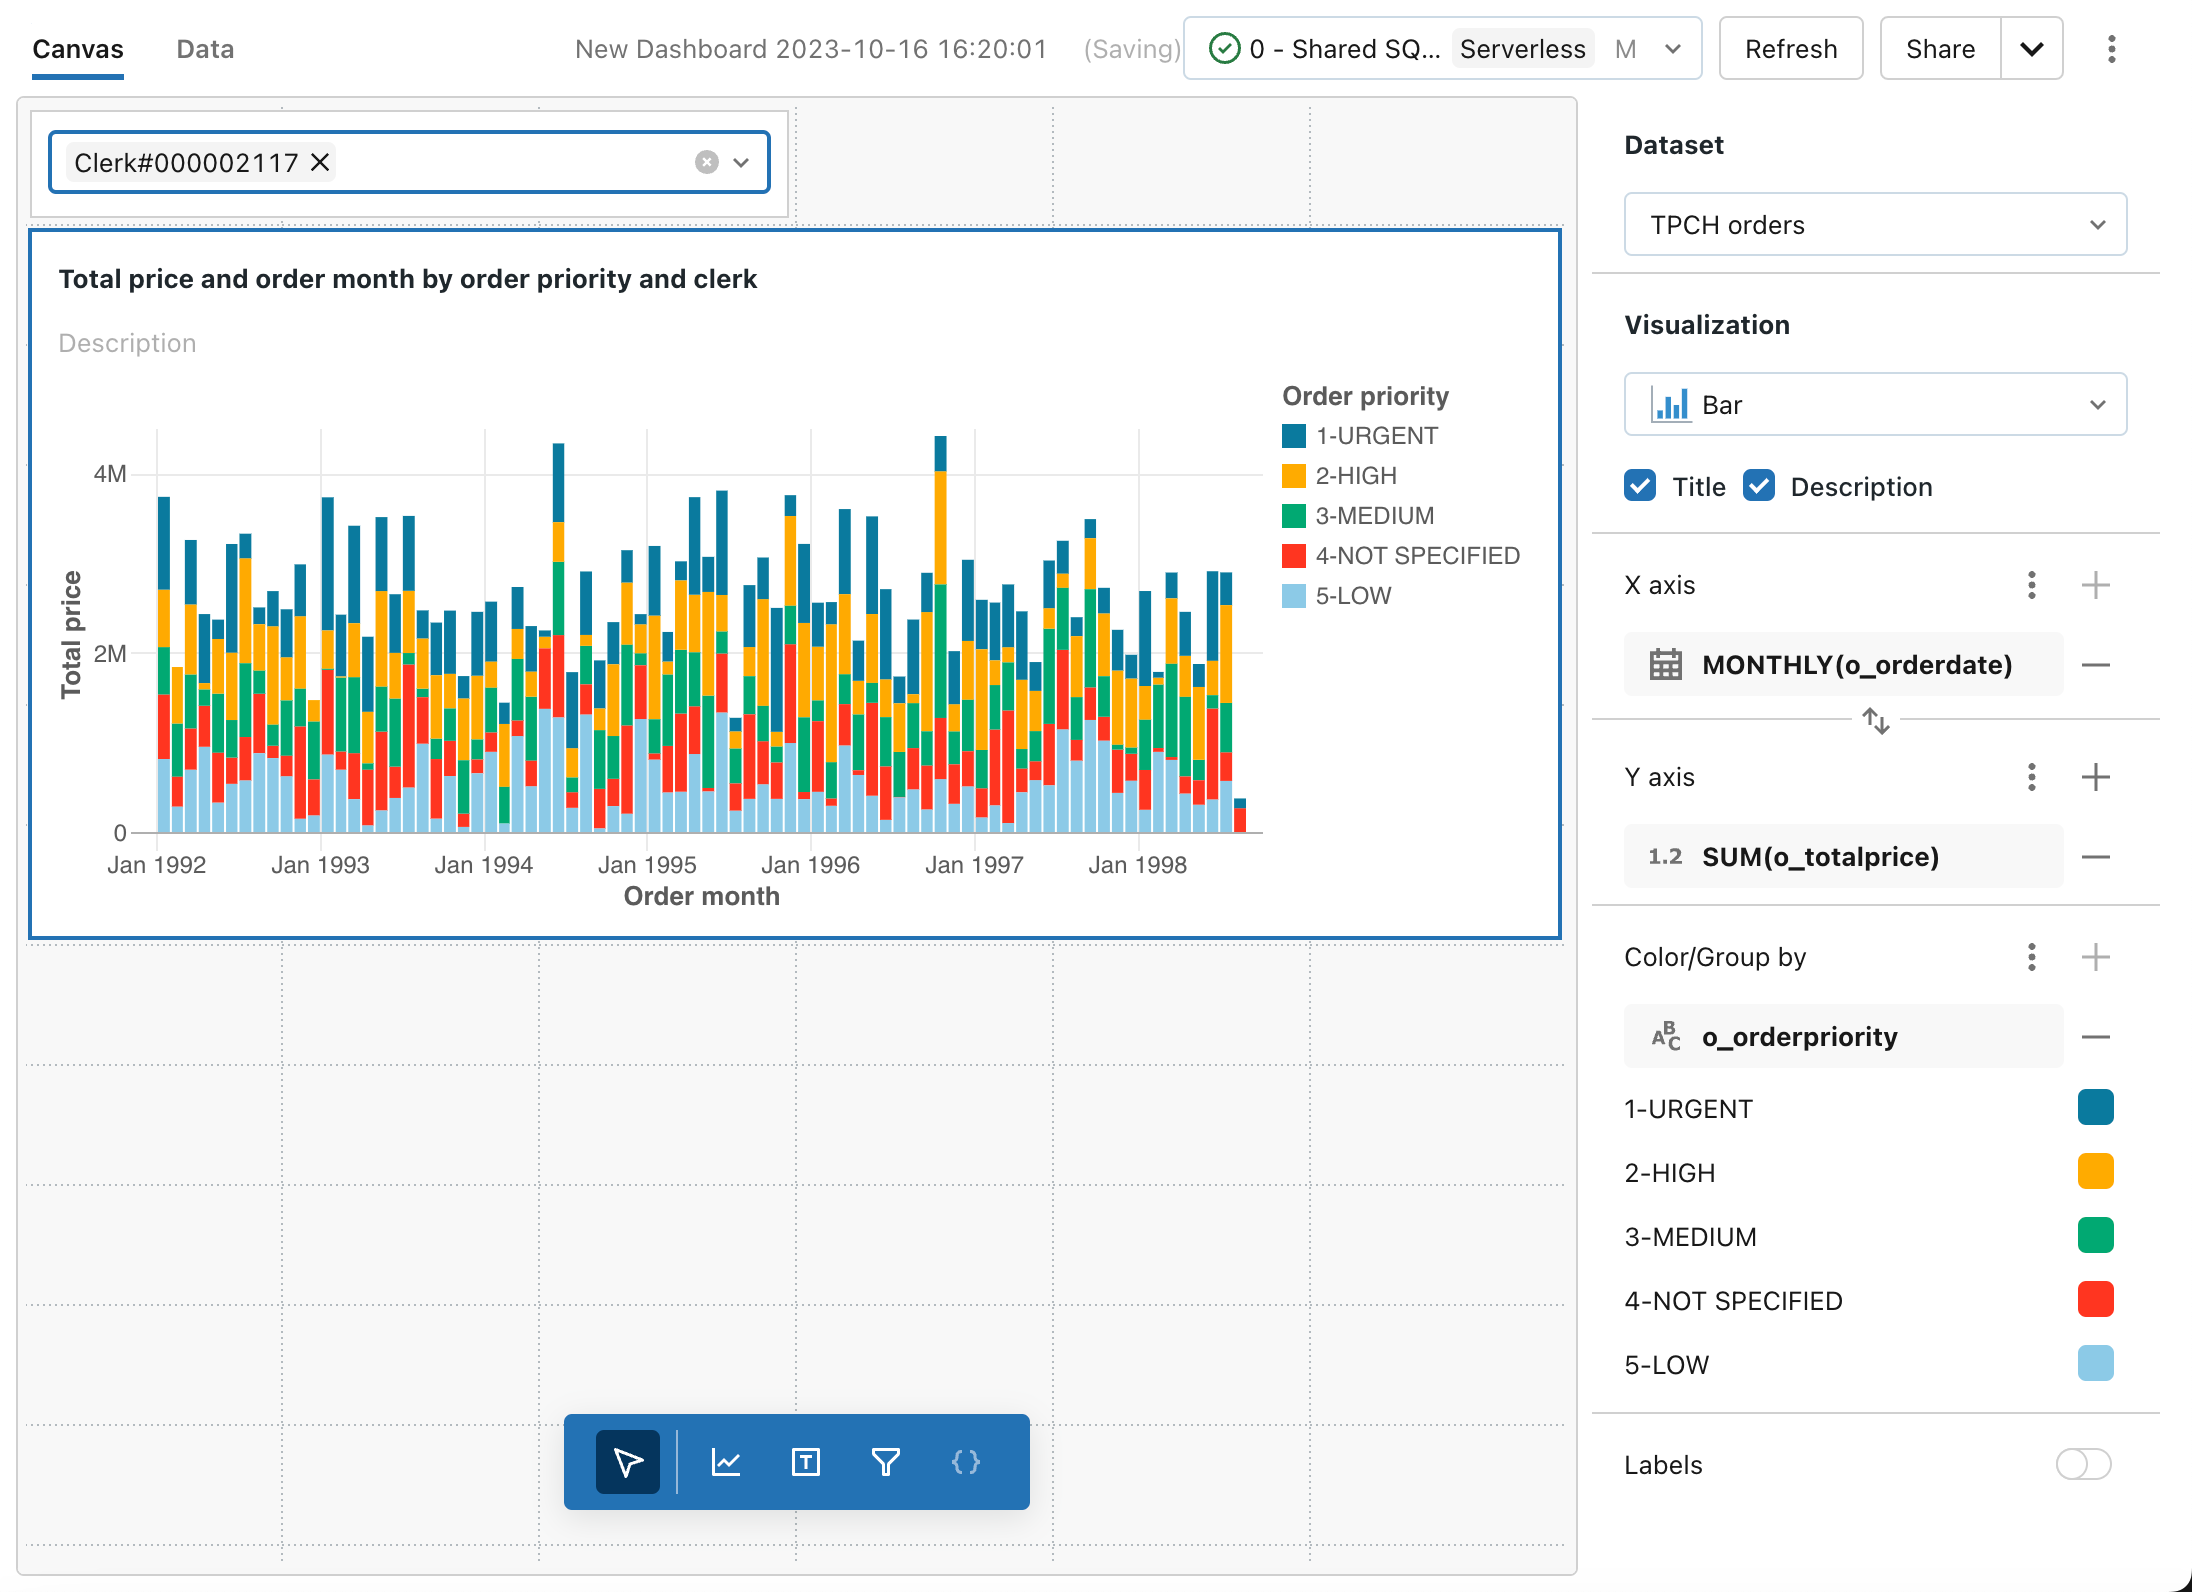Viewport: 2192px width, 1592px height.
Task: Expand the Share options arrow
Action: 2031,49
